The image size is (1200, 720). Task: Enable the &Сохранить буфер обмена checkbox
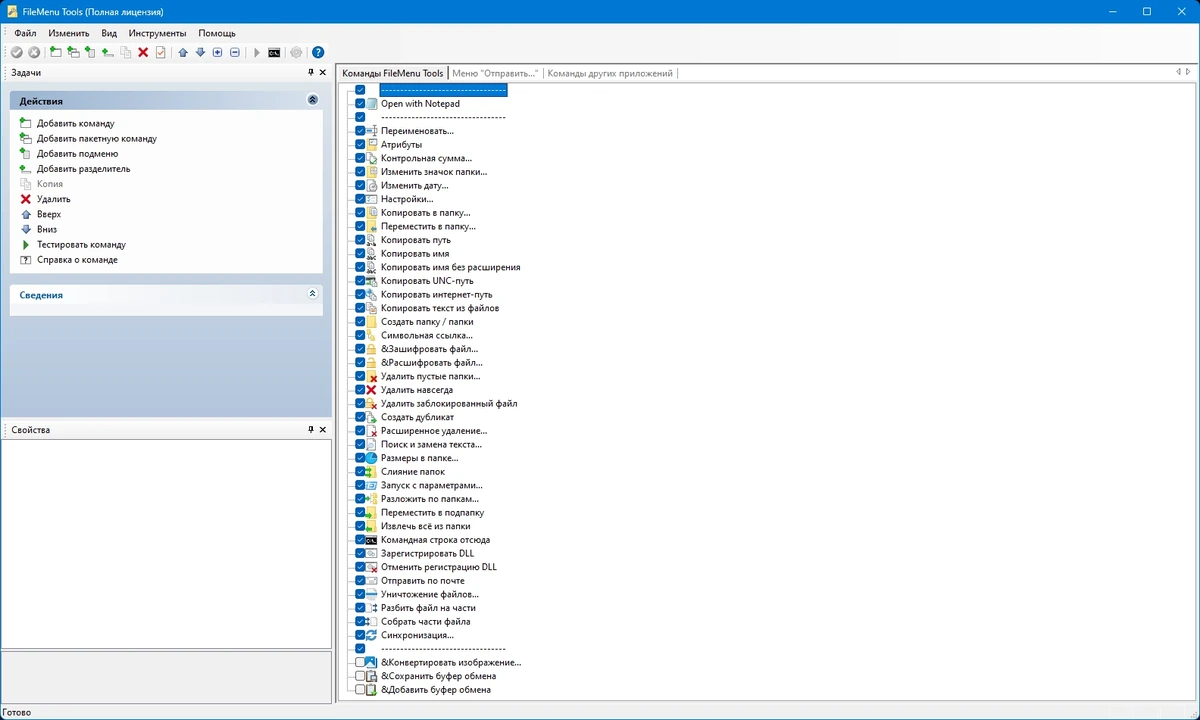[x=360, y=676]
